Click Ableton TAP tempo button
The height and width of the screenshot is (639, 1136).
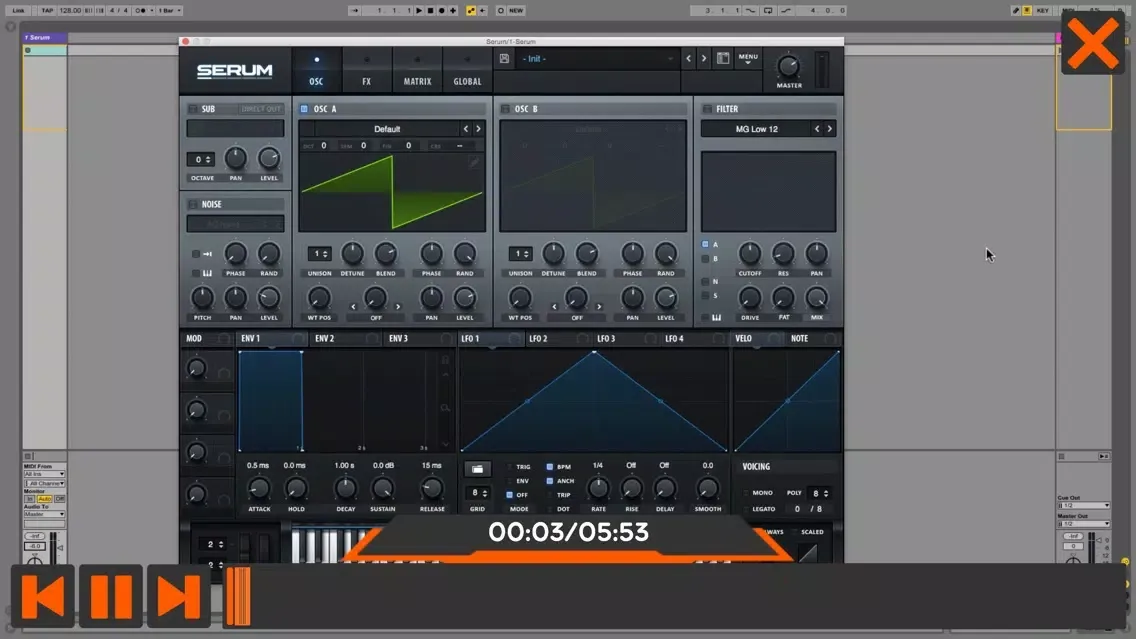coord(47,11)
